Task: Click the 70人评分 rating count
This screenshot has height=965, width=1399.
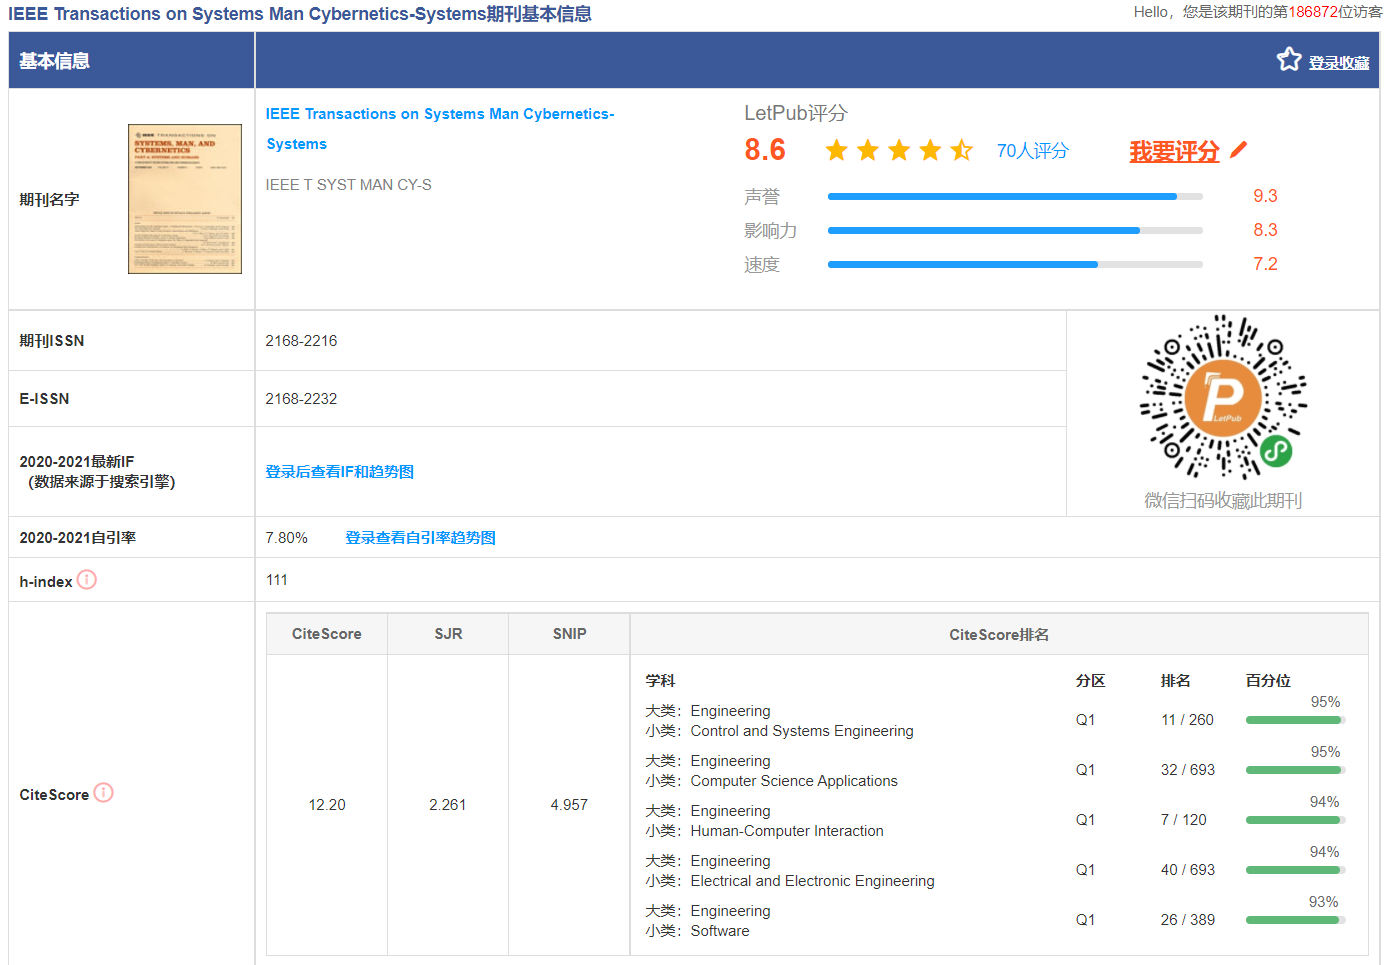Action: pos(1032,151)
